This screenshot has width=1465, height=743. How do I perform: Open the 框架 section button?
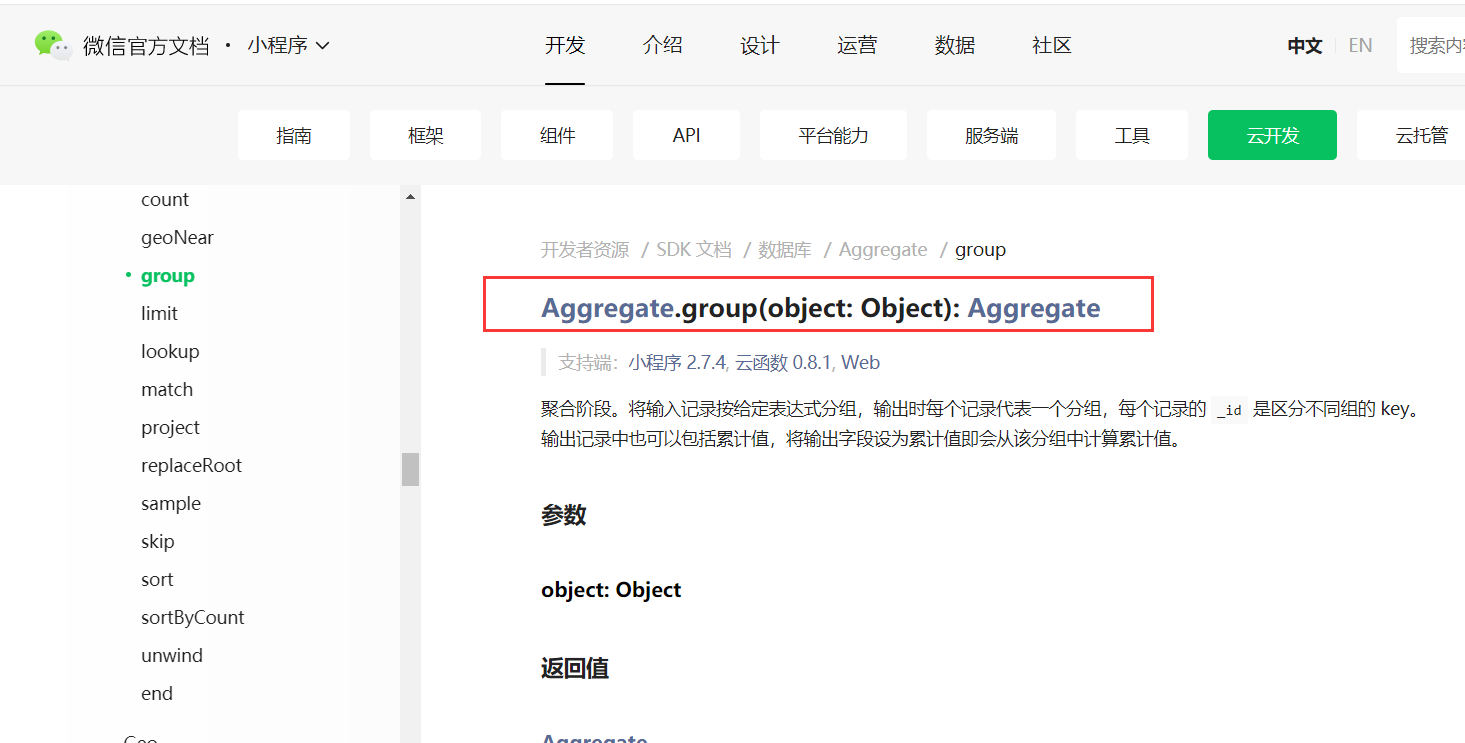[x=425, y=135]
